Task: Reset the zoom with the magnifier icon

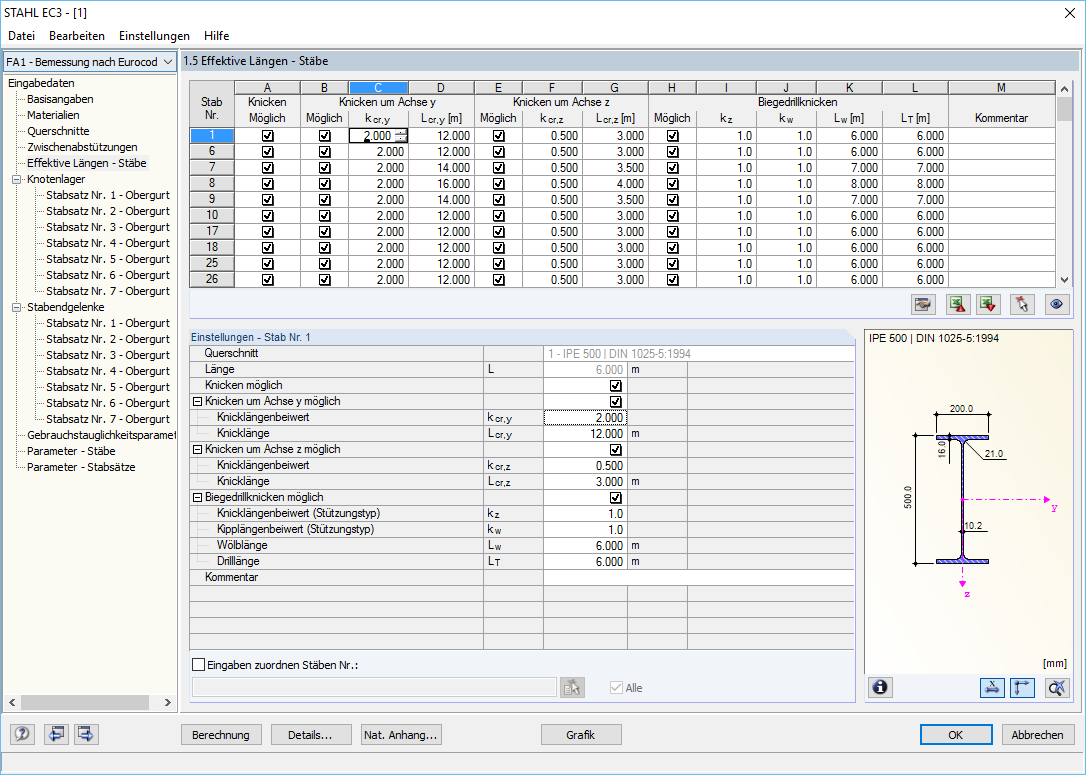Action: point(1057,688)
